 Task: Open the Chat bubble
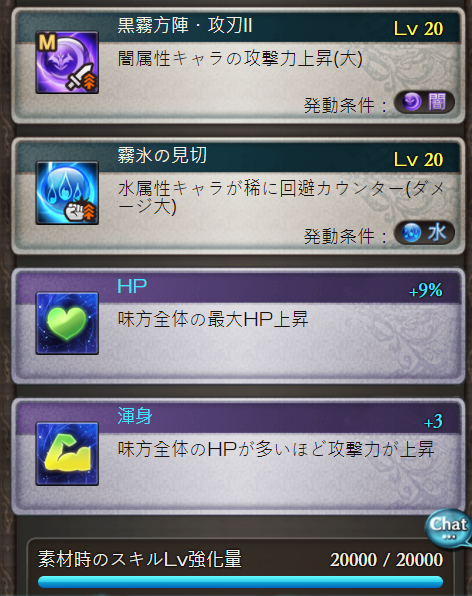click(448, 528)
